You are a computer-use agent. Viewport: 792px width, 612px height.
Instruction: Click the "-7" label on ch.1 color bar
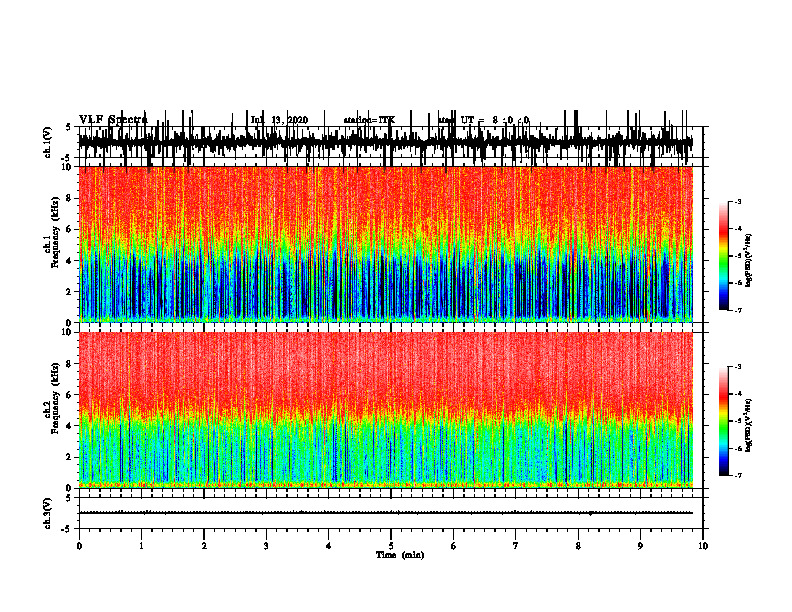click(x=737, y=310)
